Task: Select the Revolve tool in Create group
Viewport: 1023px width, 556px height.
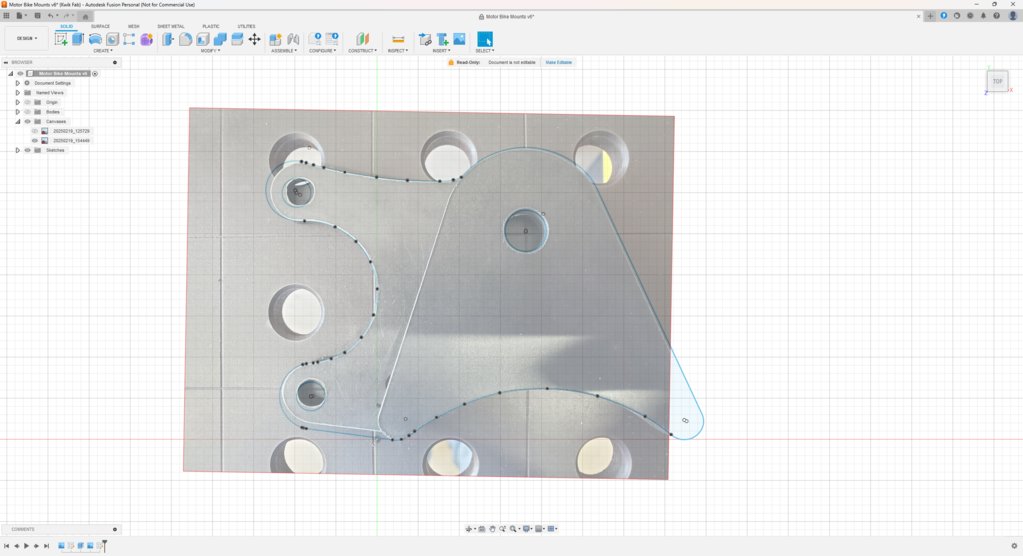Action: coord(95,39)
